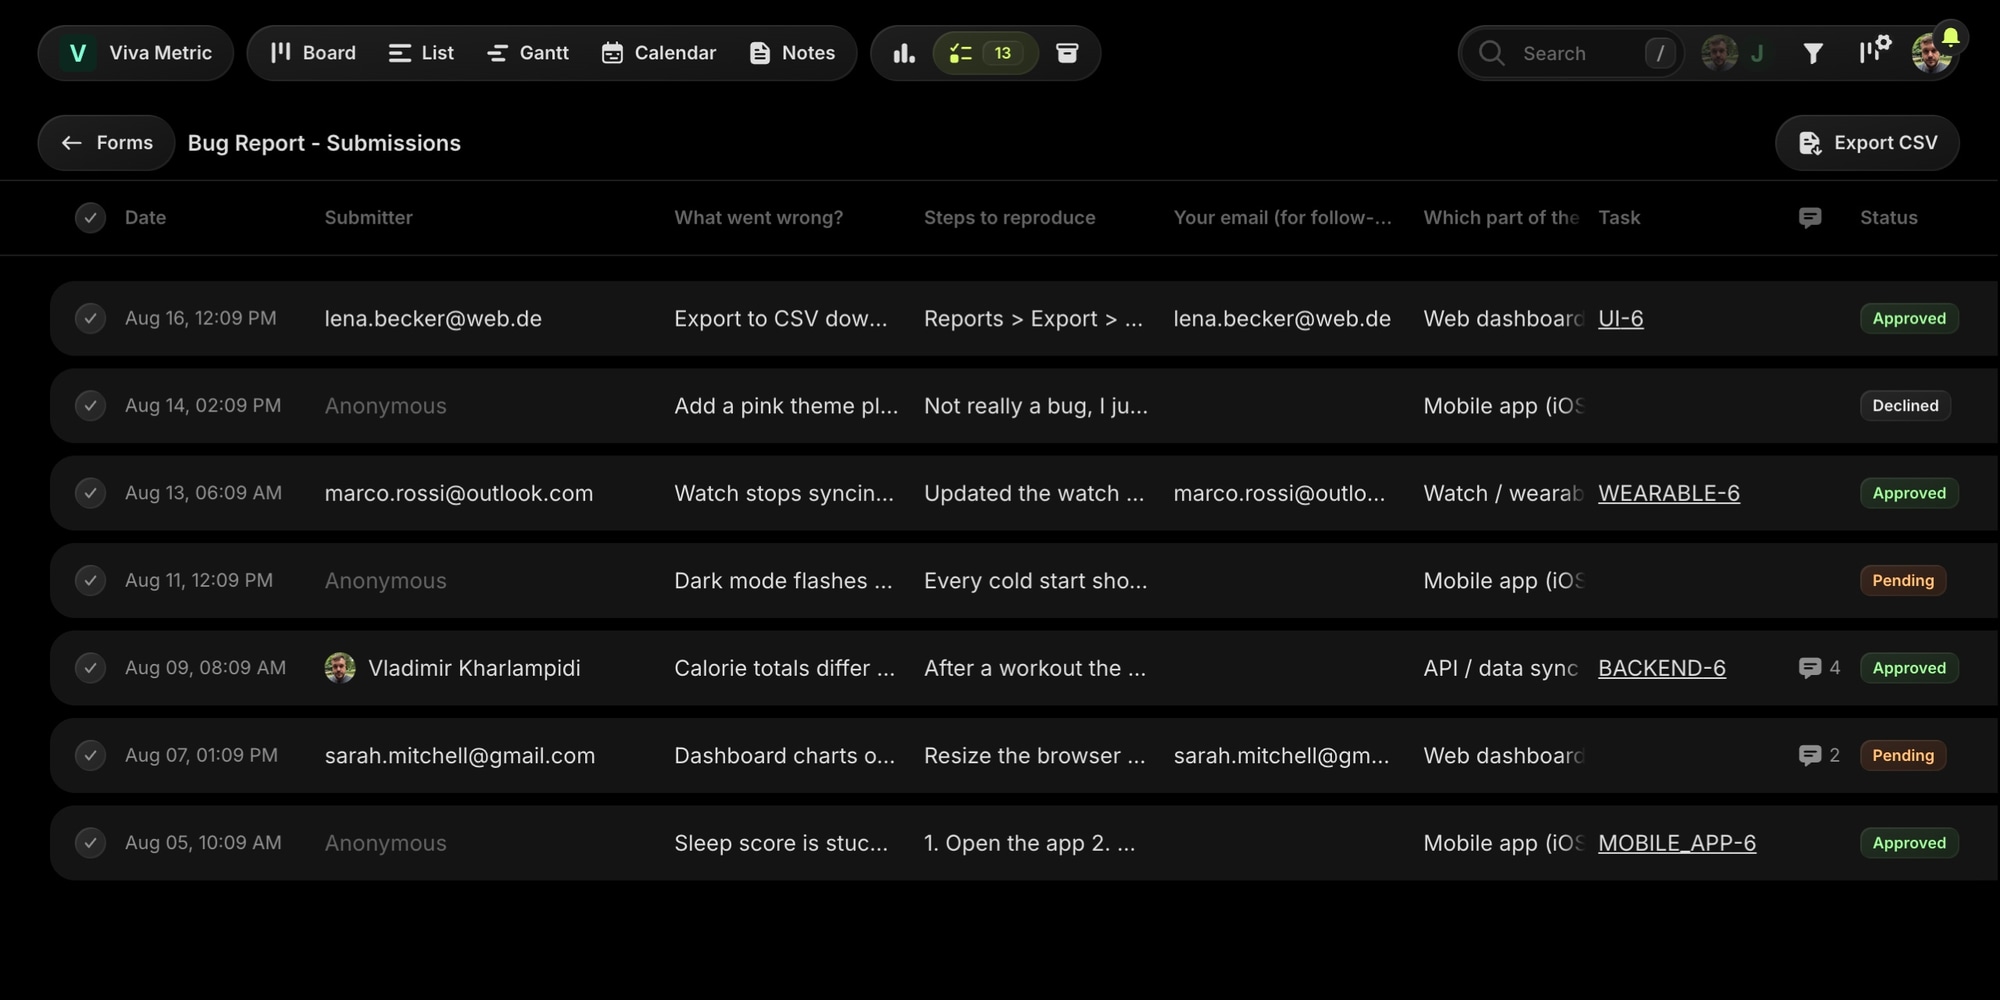
Task: Open Pending status on sarah.mitchell row
Action: tap(1903, 755)
